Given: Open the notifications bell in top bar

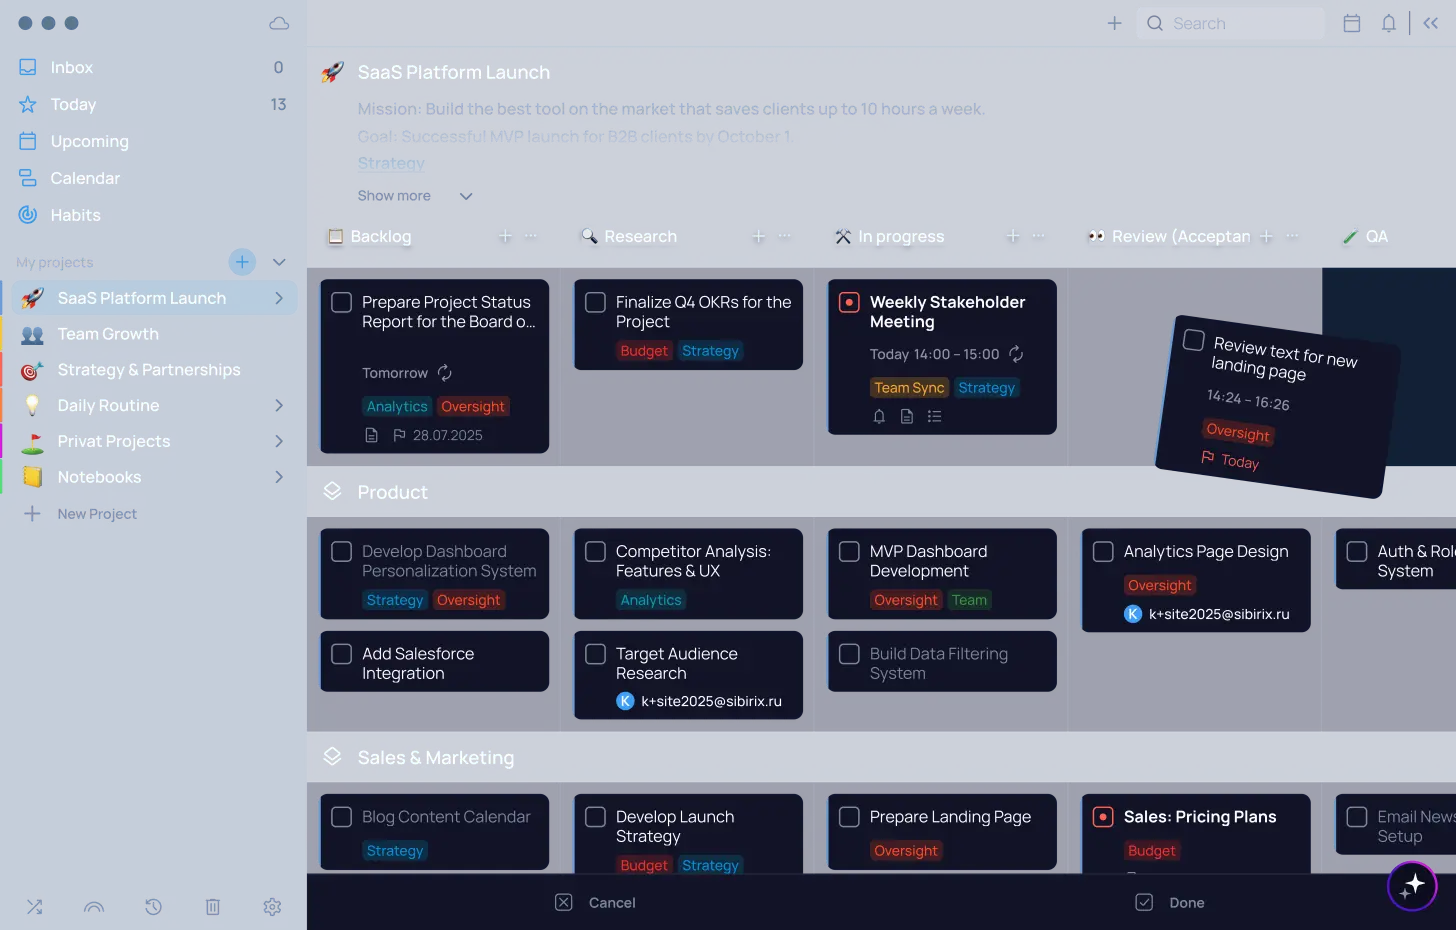Looking at the screenshot, I should coord(1388,23).
